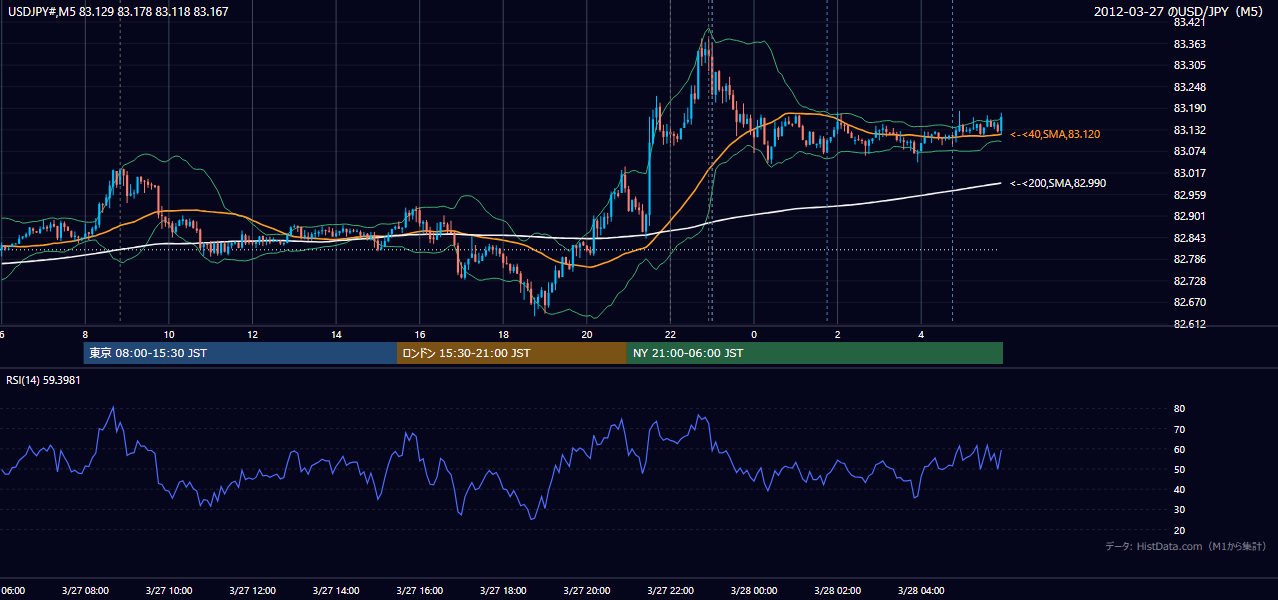Click RSI scale value 70
Screen dimensions: 1278x600
click(1179, 429)
